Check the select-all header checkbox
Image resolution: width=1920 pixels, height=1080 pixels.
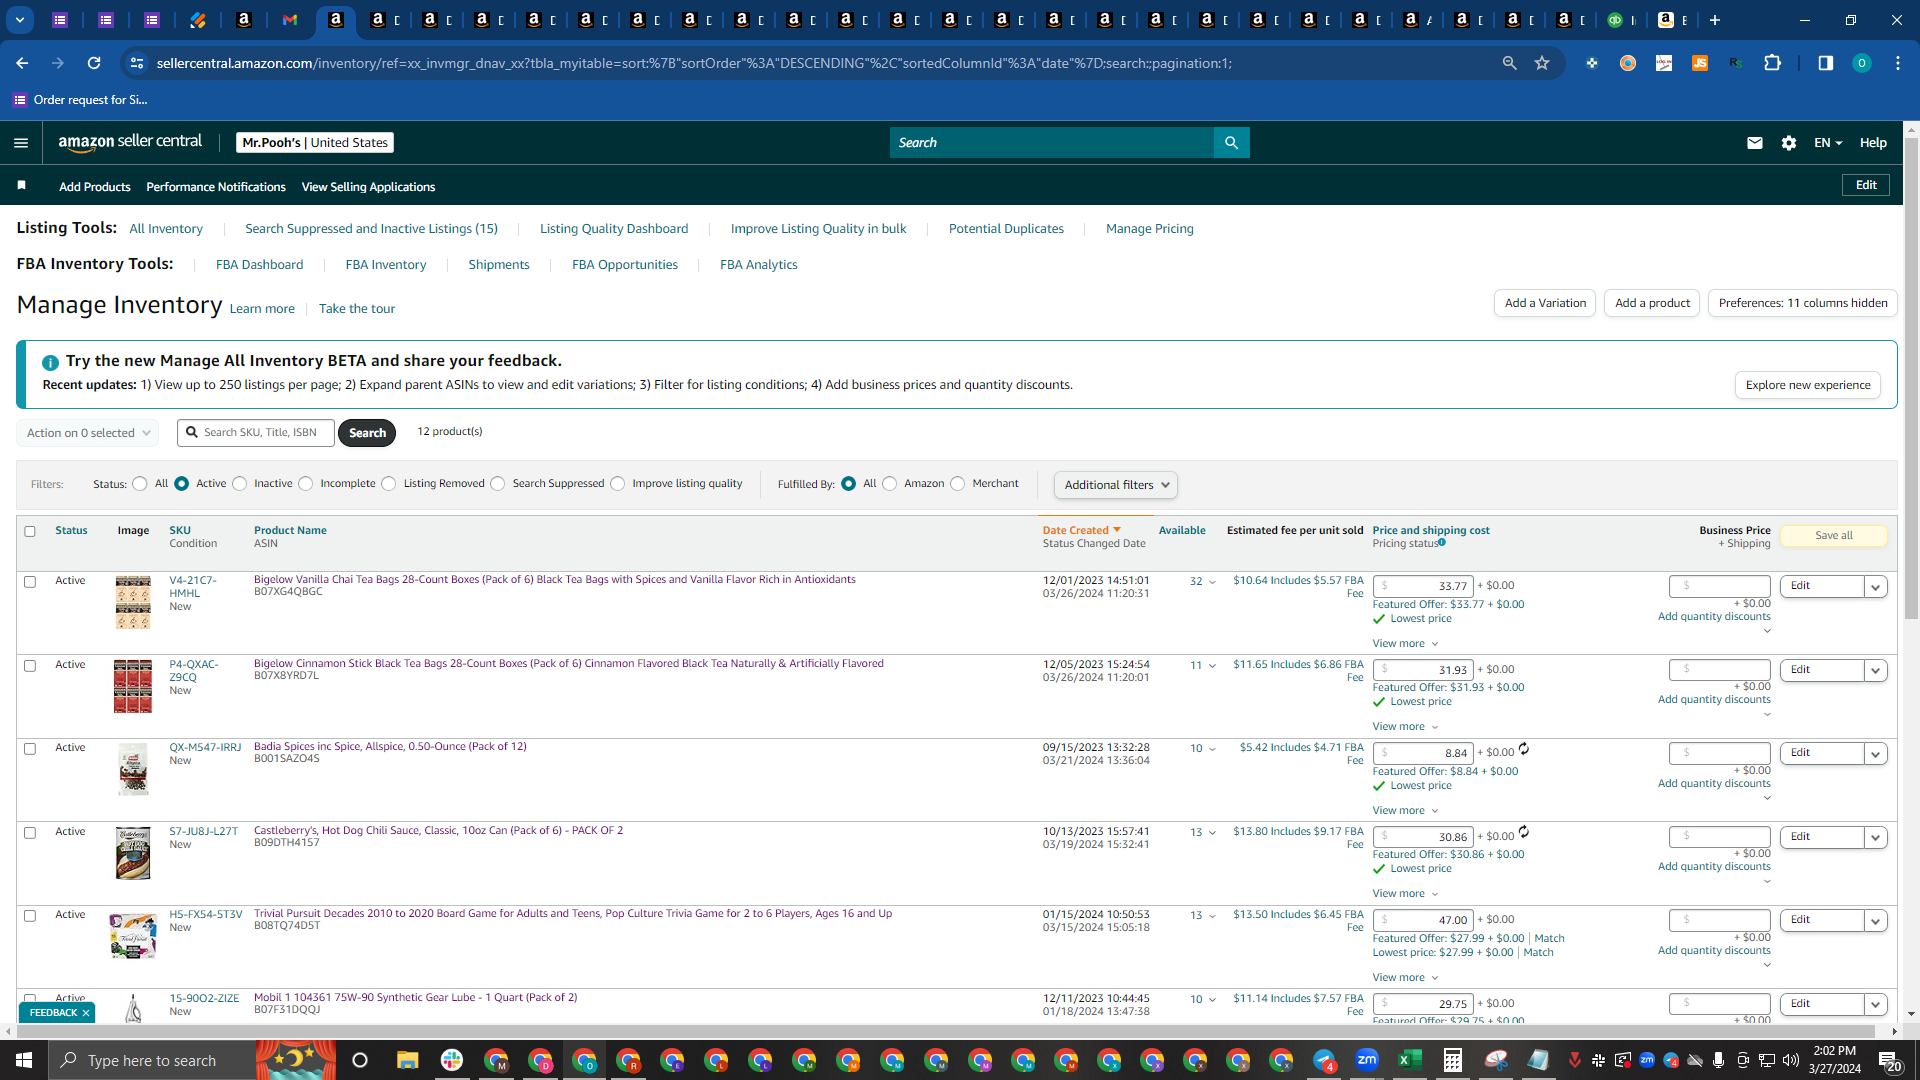30,532
